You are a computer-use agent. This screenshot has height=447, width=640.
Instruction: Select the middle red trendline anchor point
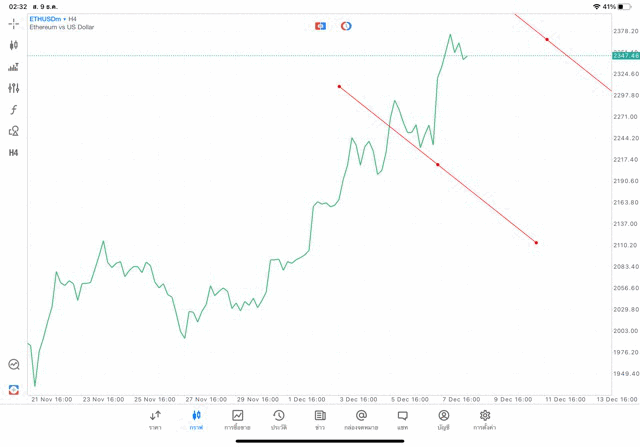tap(437, 164)
